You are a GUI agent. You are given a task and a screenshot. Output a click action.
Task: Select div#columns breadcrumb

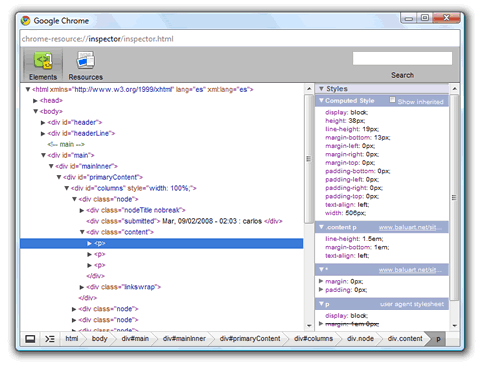pyautogui.click(x=313, y=338)
